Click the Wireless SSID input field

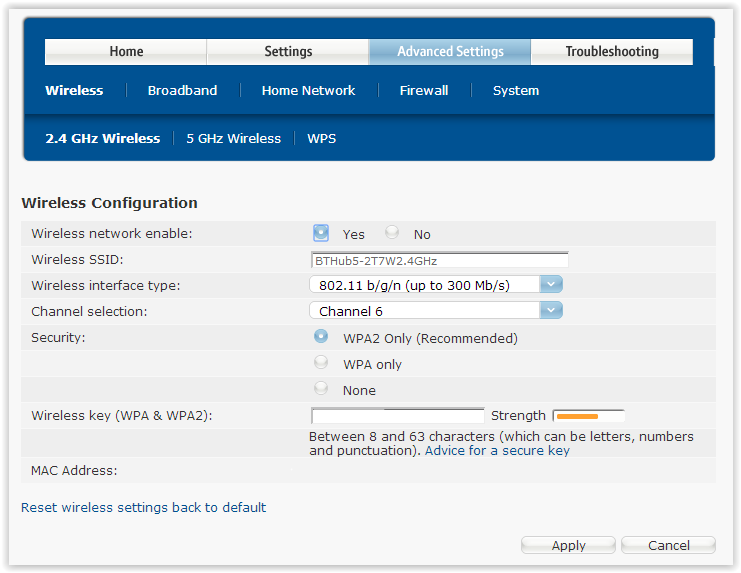(x=439, y=260)
